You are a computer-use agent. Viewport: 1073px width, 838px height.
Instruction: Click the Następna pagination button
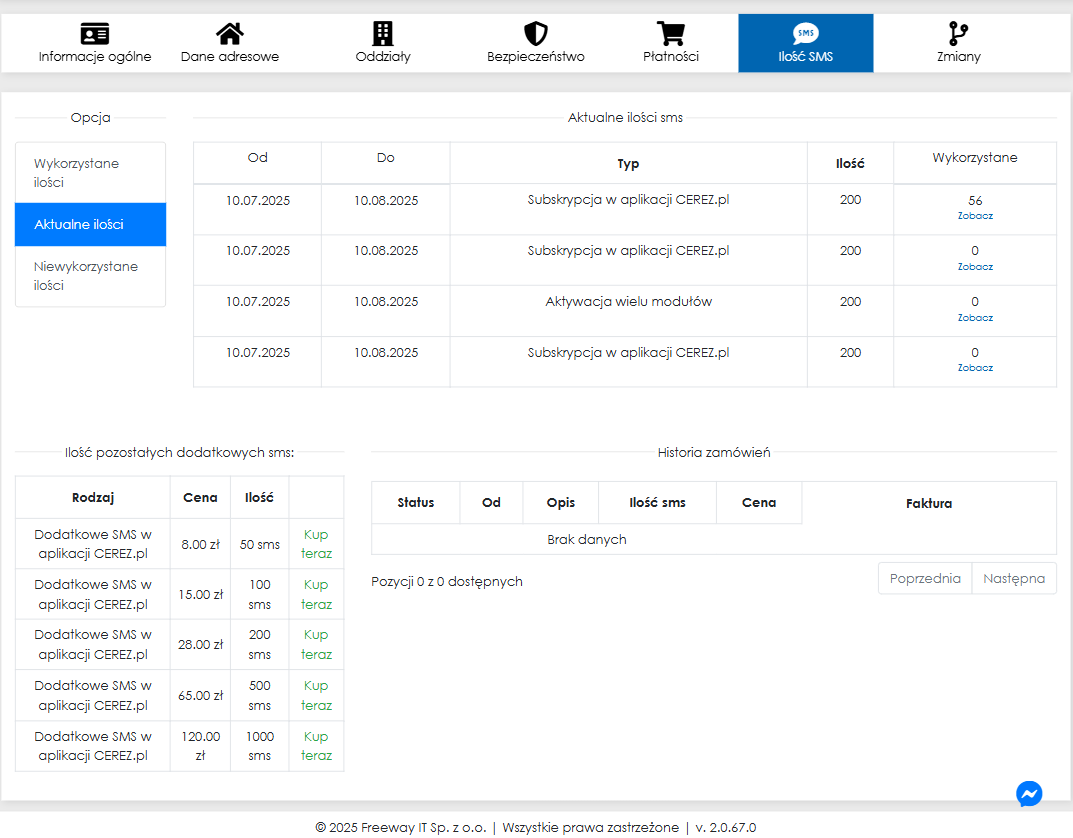(x=1013, y=578)
